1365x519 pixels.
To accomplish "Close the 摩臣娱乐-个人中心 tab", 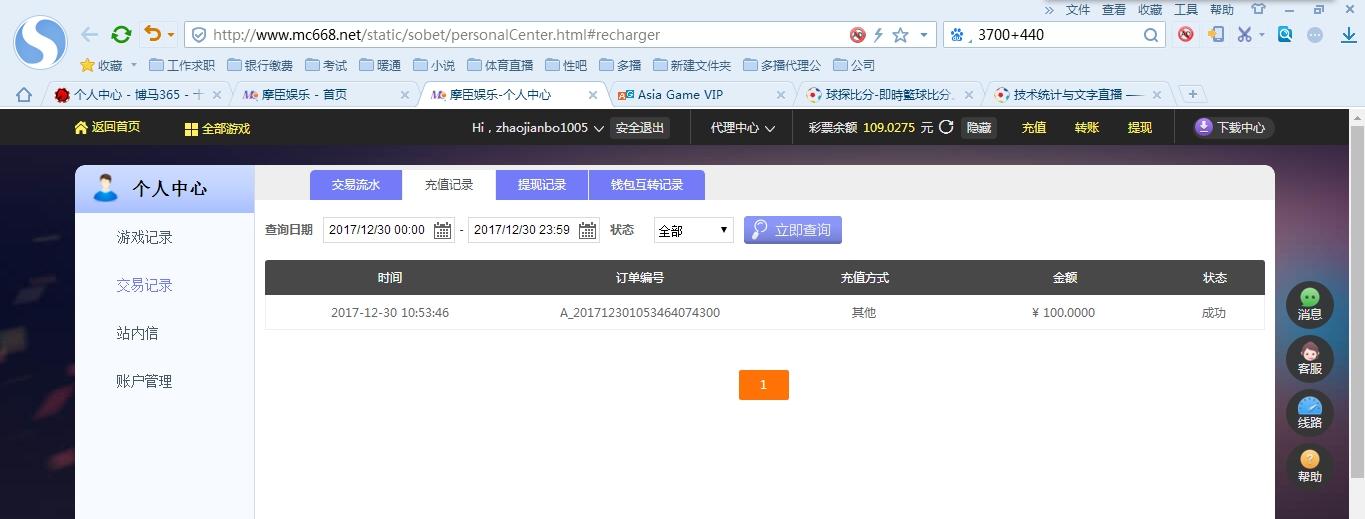I will click(x=592, y=95).
